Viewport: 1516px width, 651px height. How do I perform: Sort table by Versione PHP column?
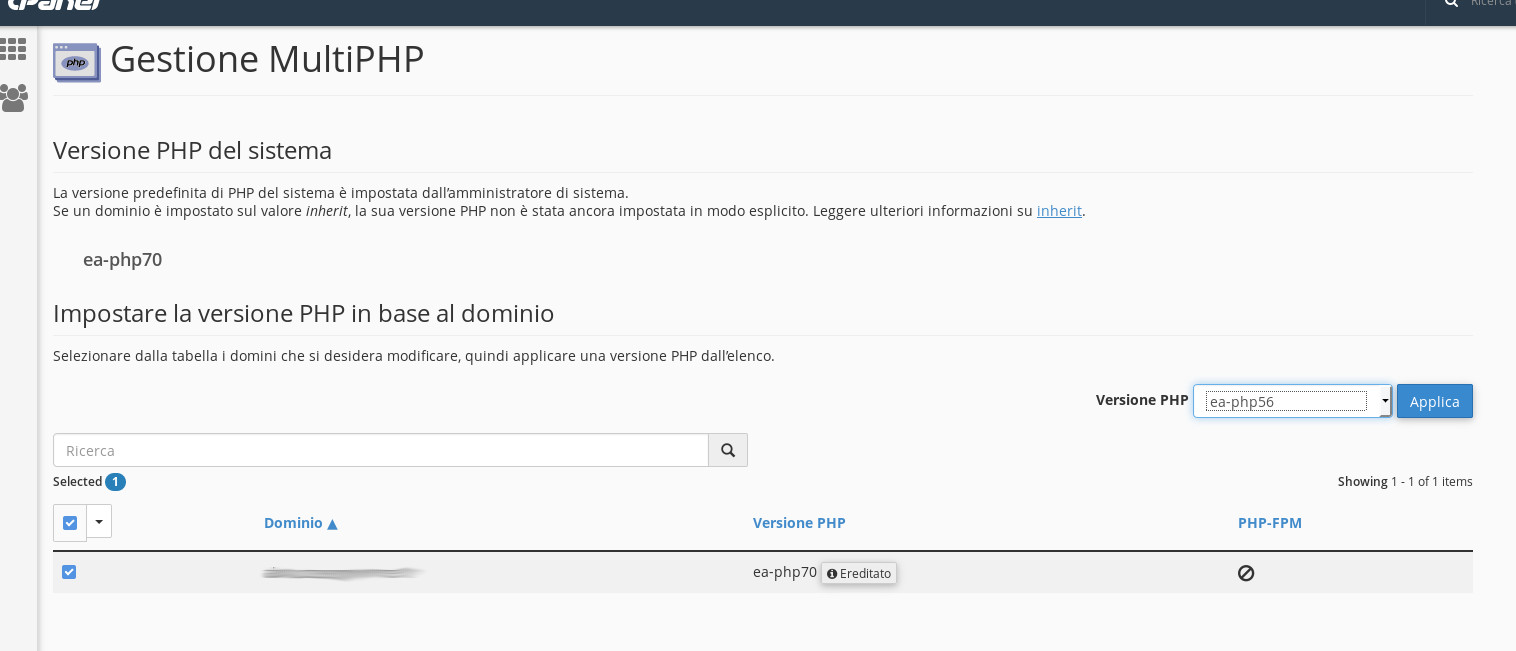[799, 523]
